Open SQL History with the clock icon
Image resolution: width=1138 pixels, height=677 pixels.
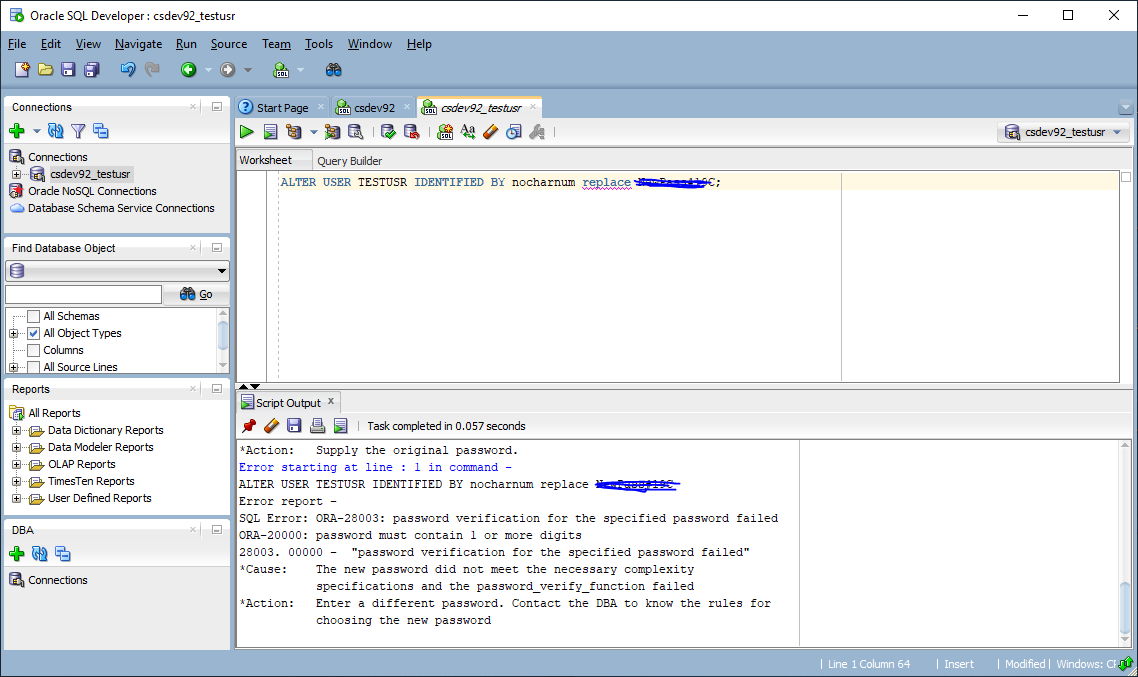[x=513, y=132]
